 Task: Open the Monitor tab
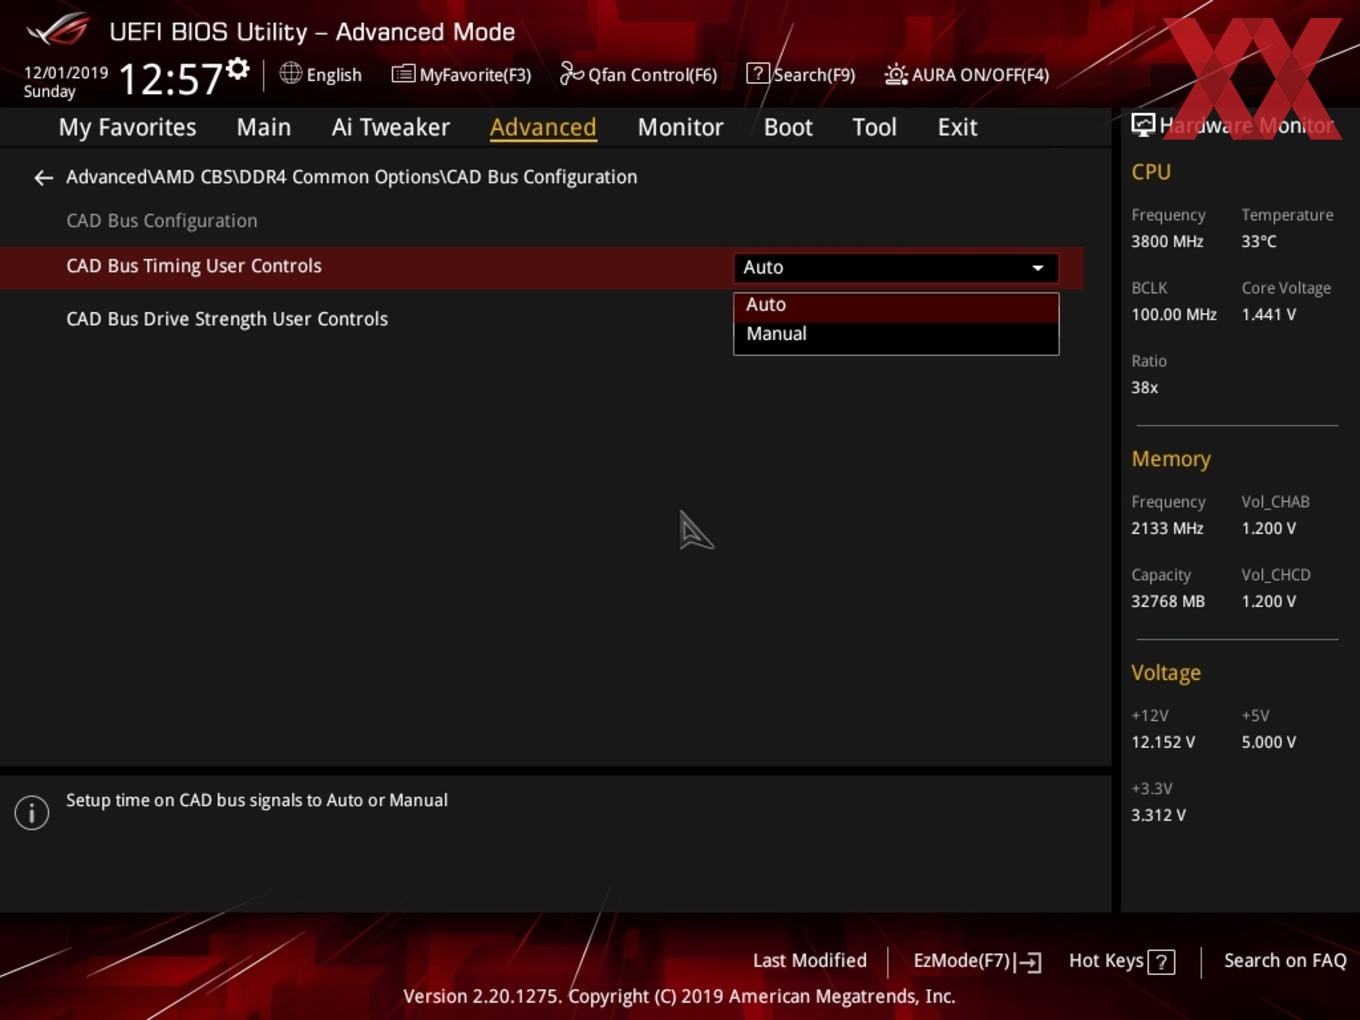pos(680,127)
